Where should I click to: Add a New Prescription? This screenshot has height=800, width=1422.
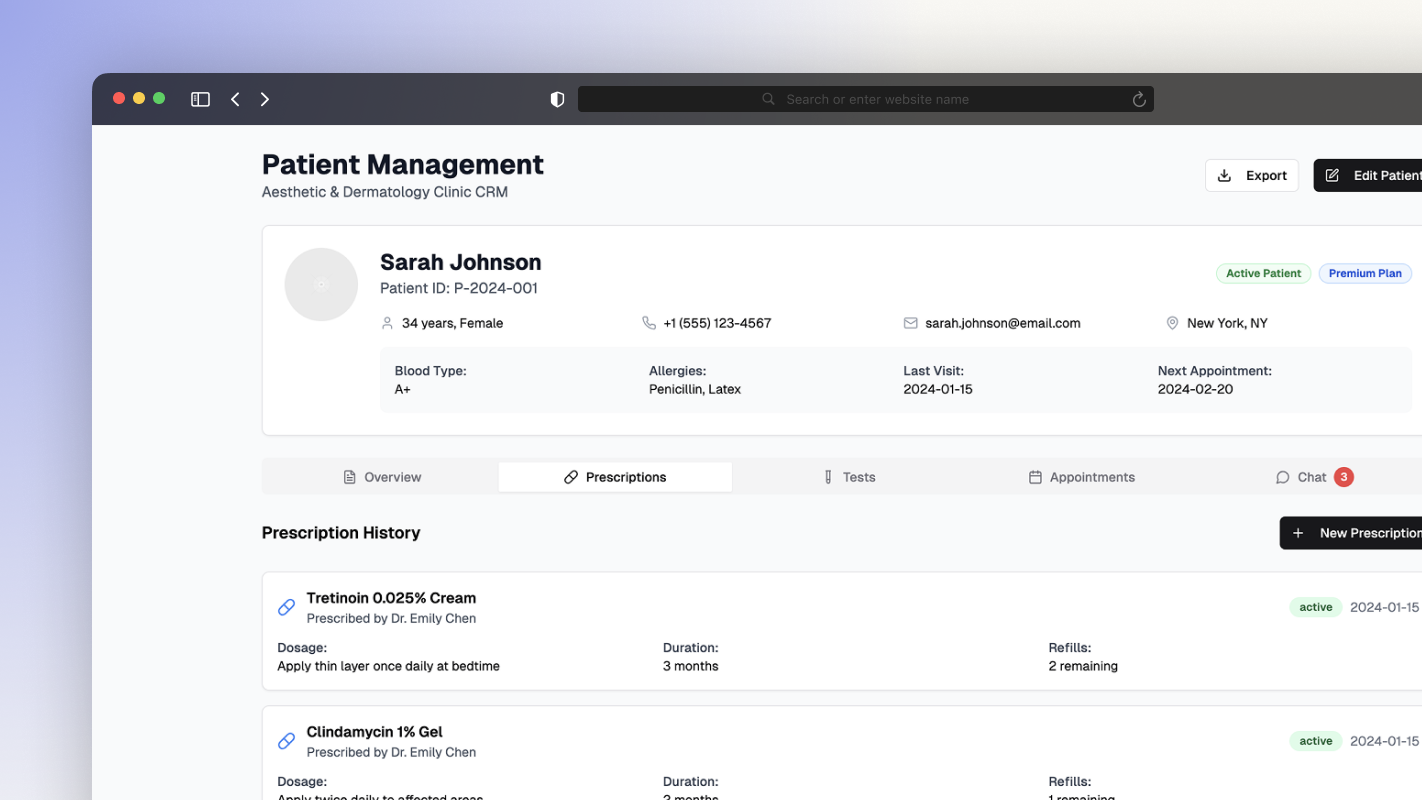coord(1354,533)
